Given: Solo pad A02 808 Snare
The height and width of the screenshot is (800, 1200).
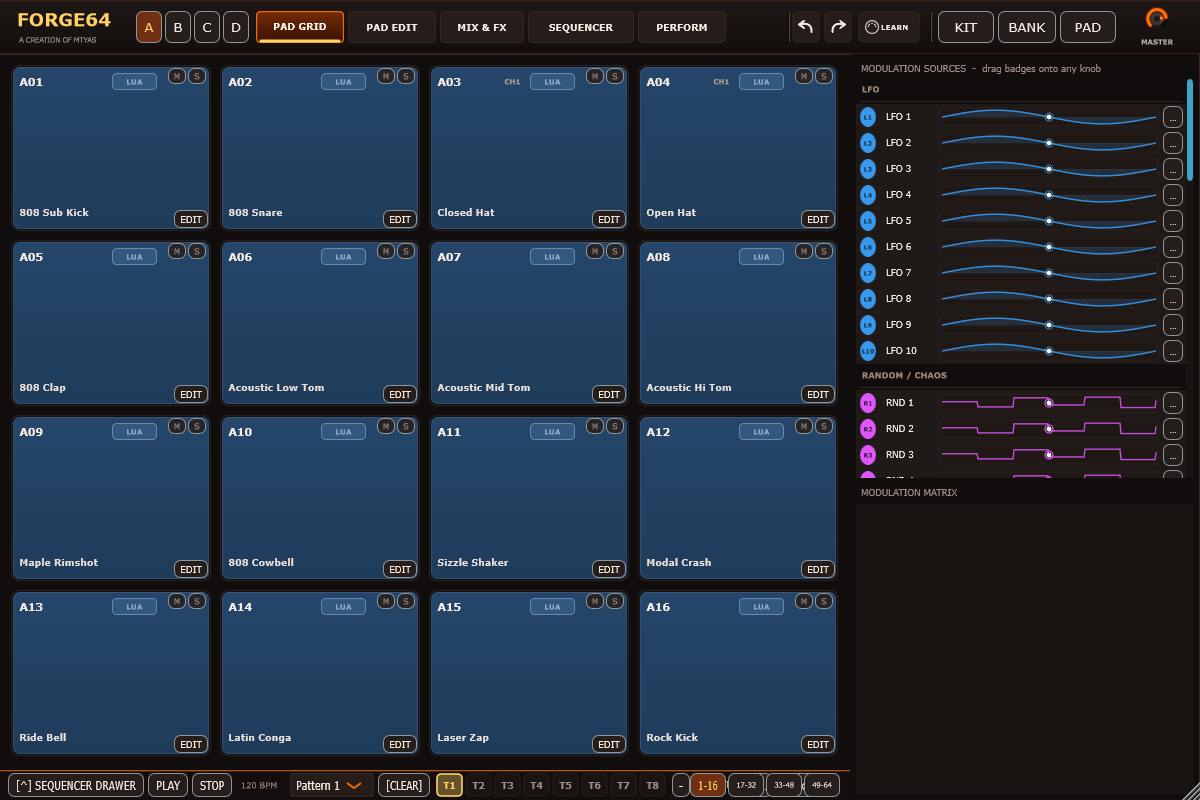Looking at the screenshot, I should [x=405, y=76].
